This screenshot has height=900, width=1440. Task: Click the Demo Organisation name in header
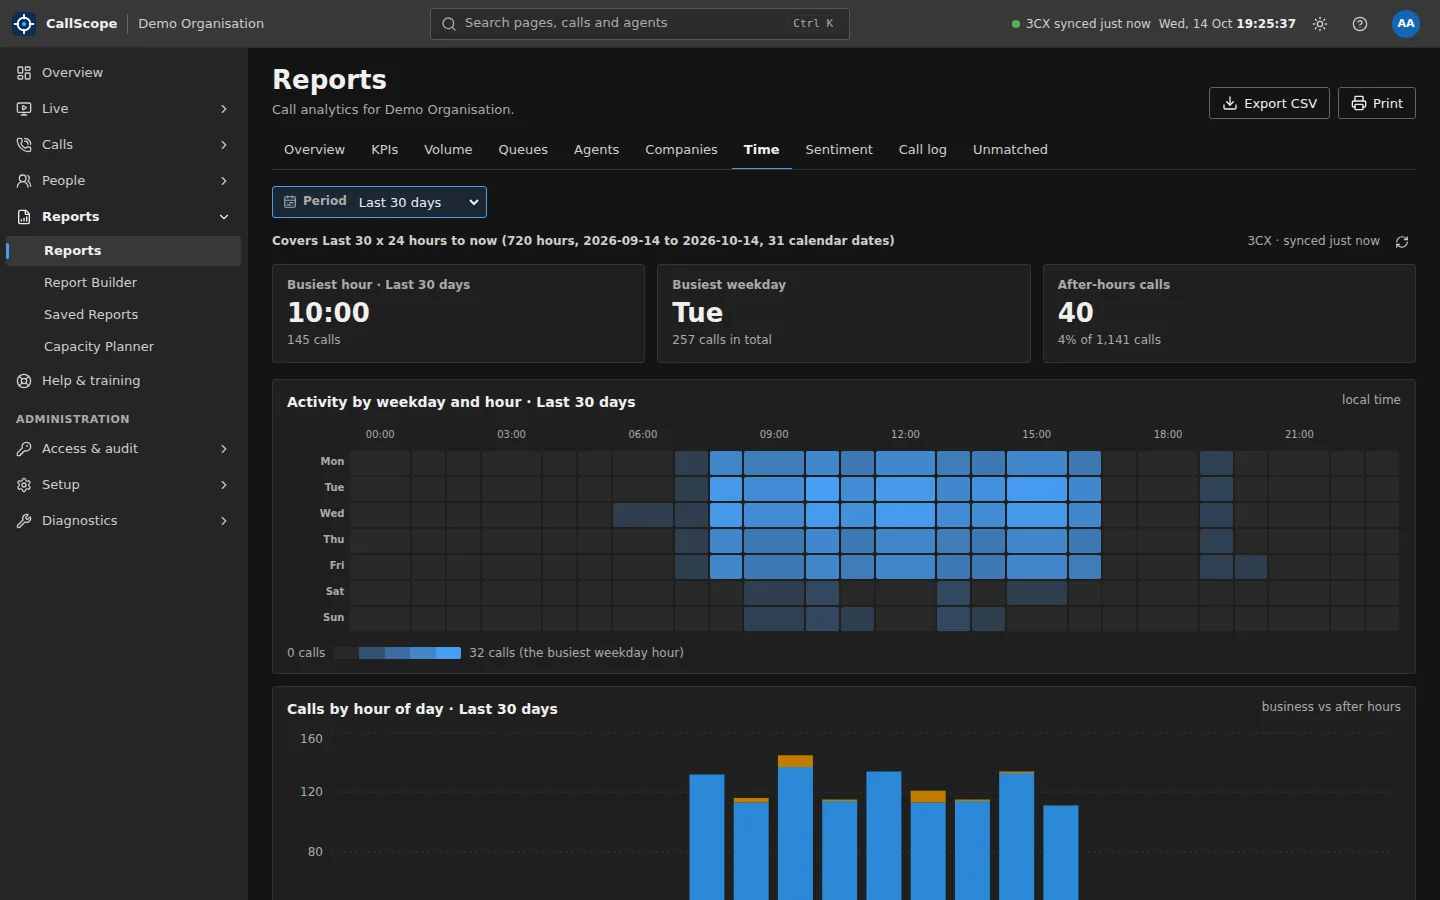tap(201, 24)
